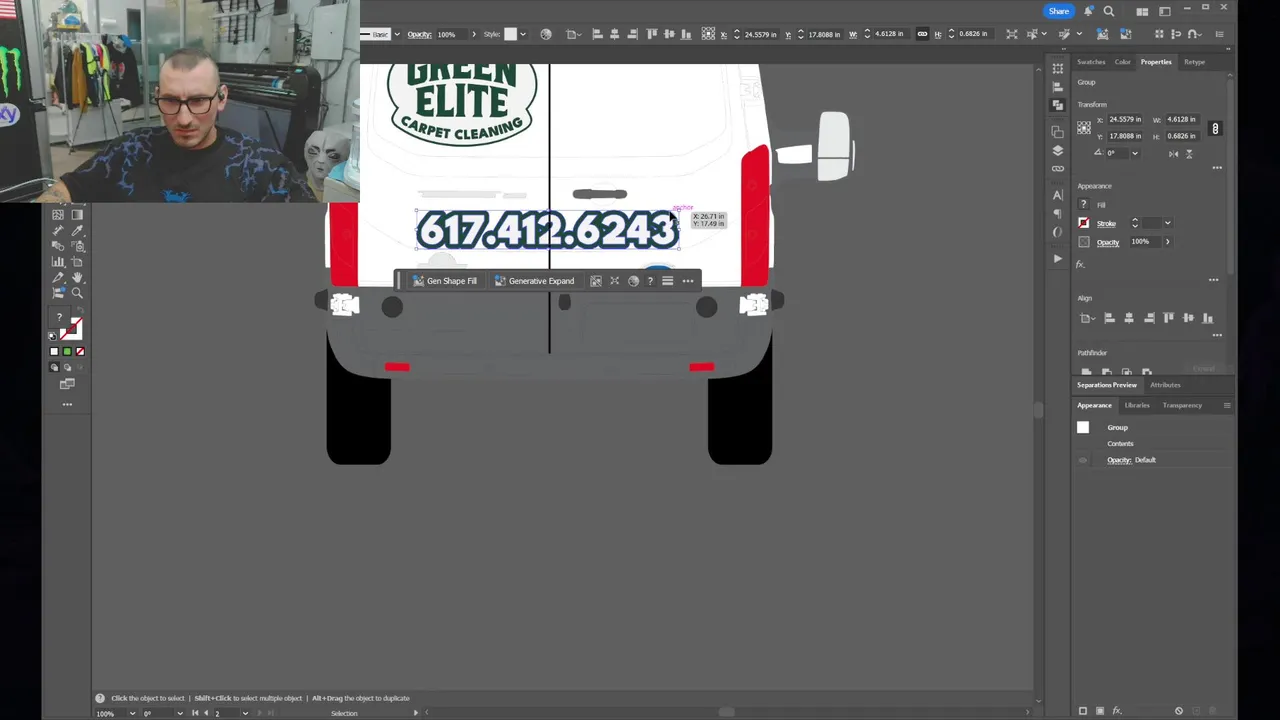The height and width of the screenshot is (720, 1280).
Task: Click the Edit Toolbar three-dots button
Action: (x=67, y=404)
